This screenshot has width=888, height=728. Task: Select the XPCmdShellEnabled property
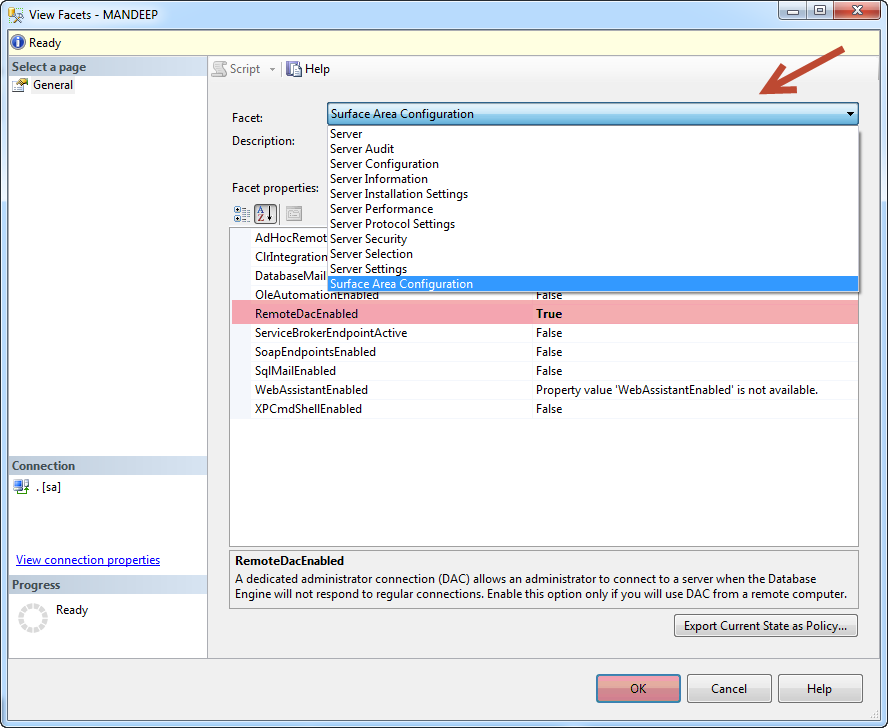[x=308, y=409]
